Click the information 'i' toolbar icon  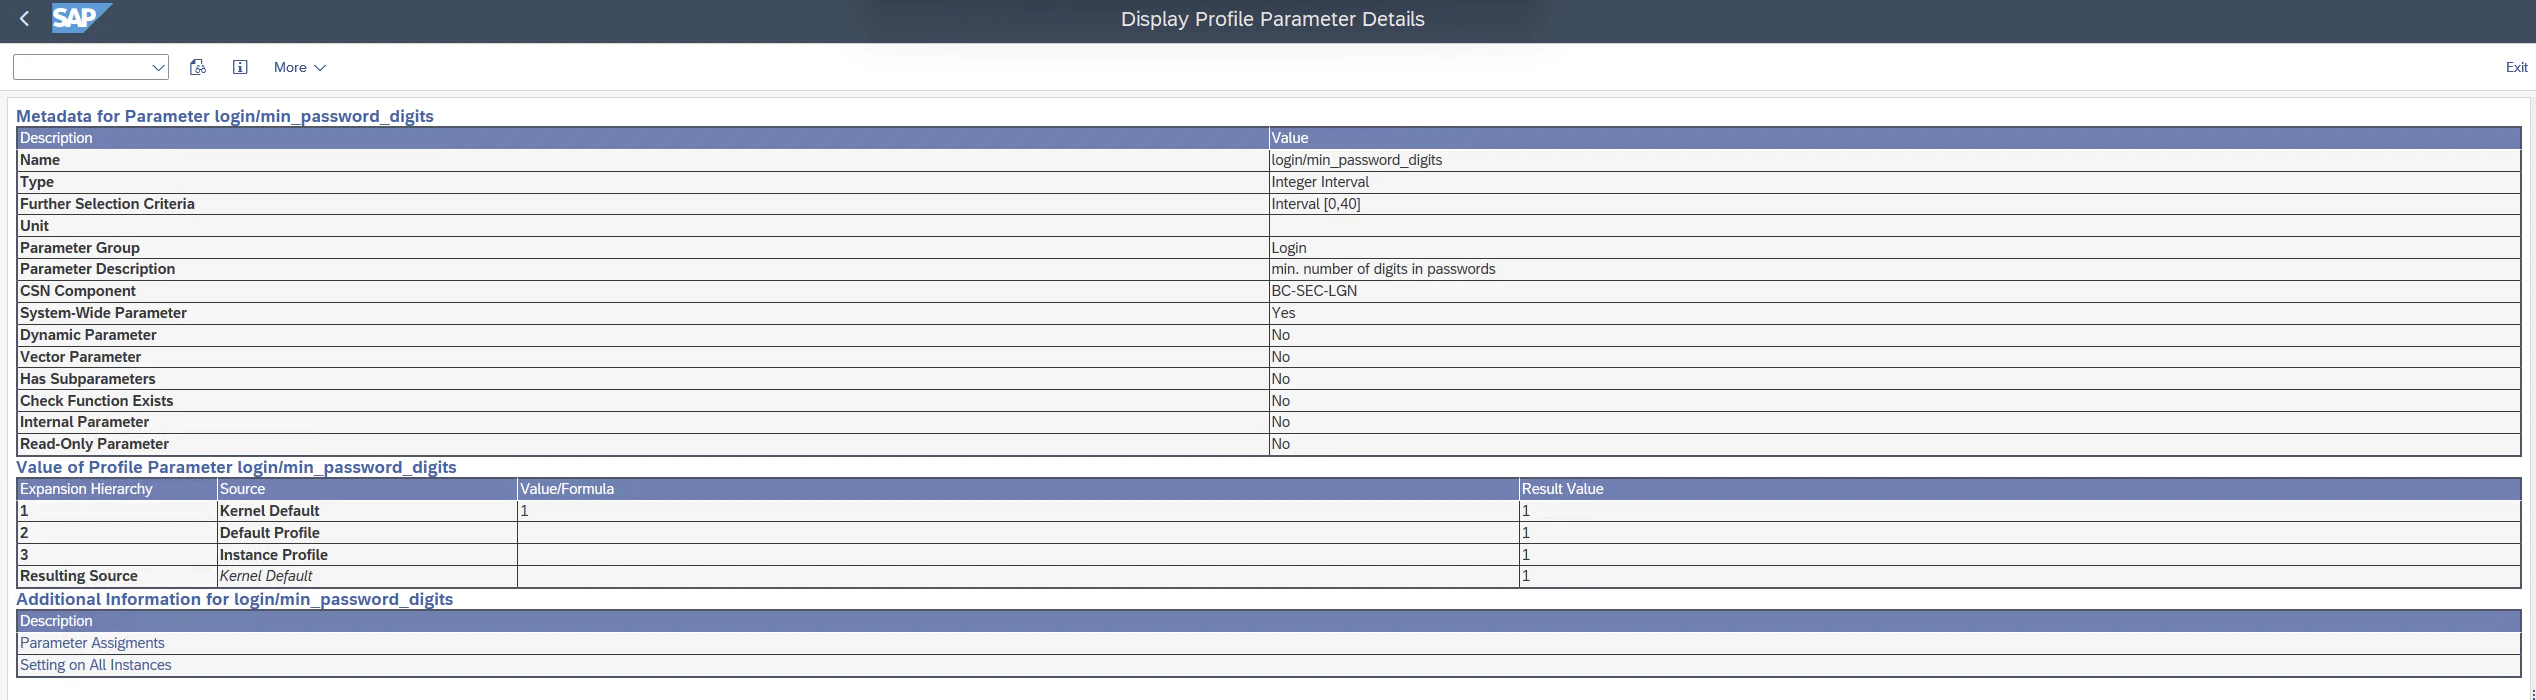(240, 67)
